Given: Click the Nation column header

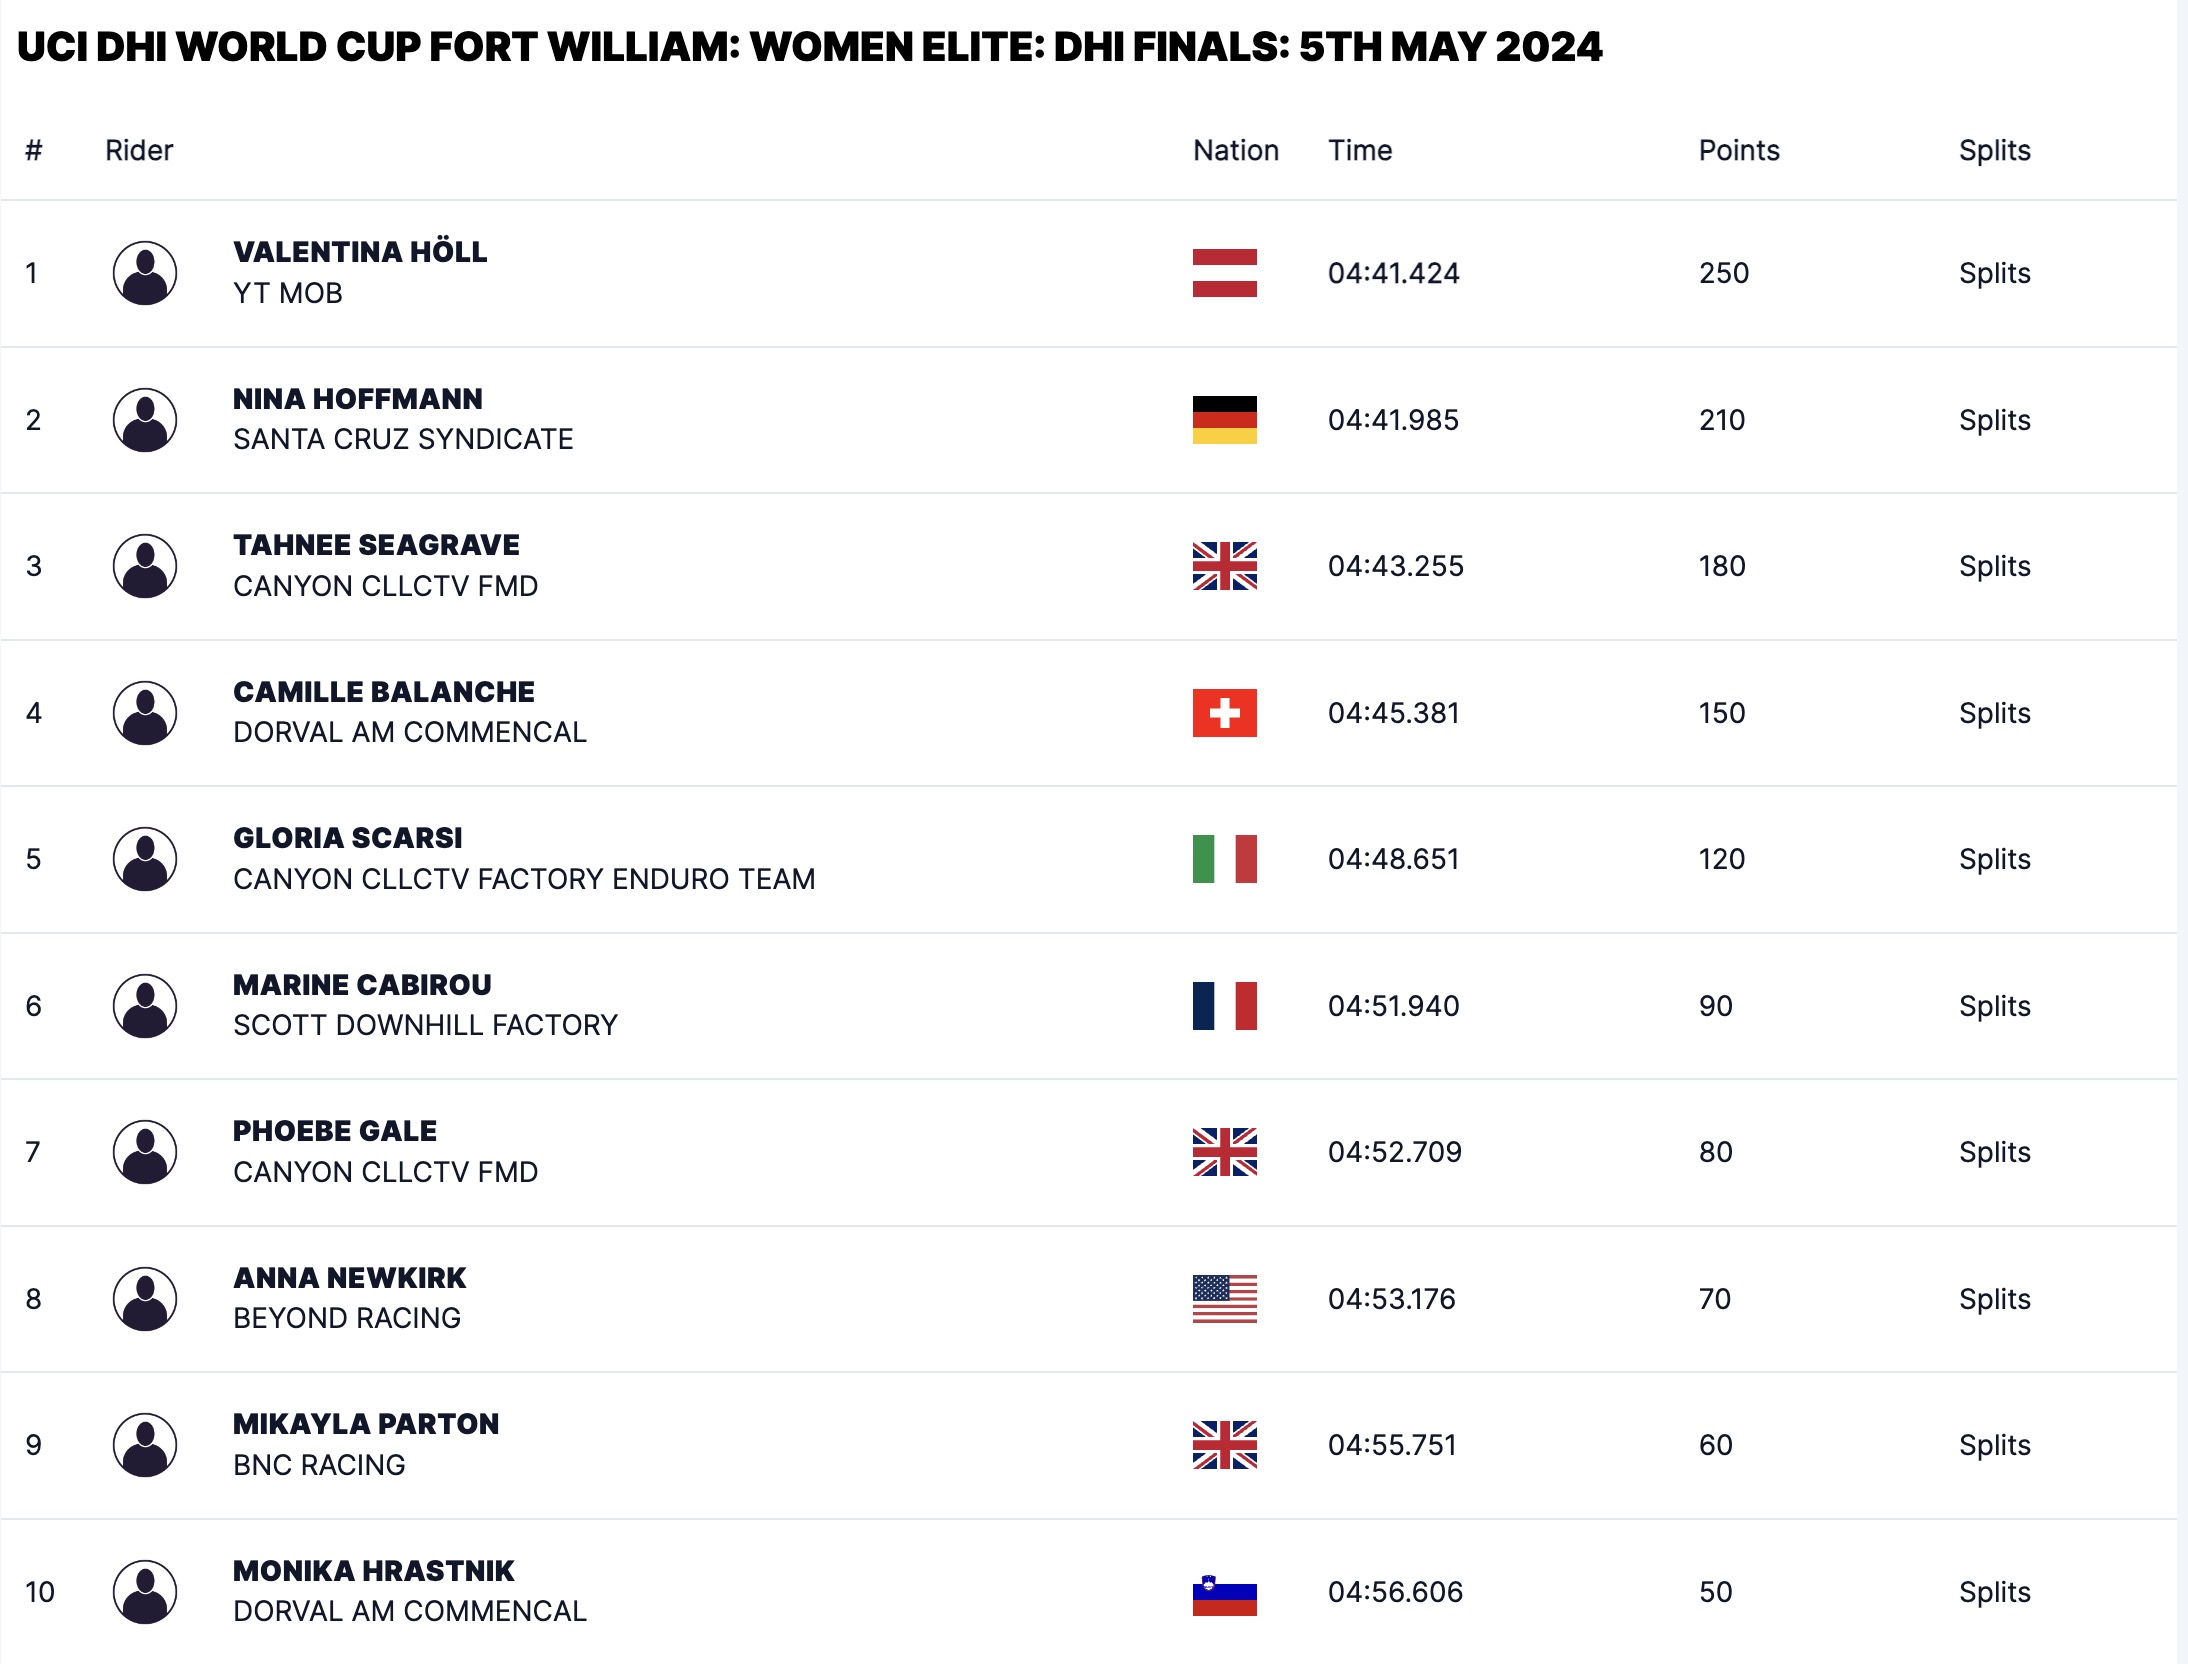Looking at the screenshot, I should pos(1236,150).
